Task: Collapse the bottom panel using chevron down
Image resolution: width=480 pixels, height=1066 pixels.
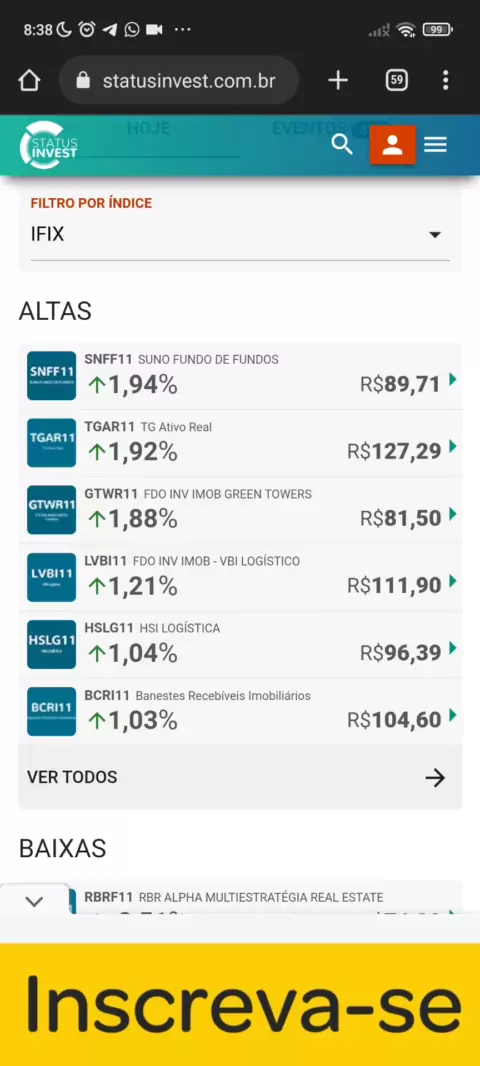Action: [34, 901]
